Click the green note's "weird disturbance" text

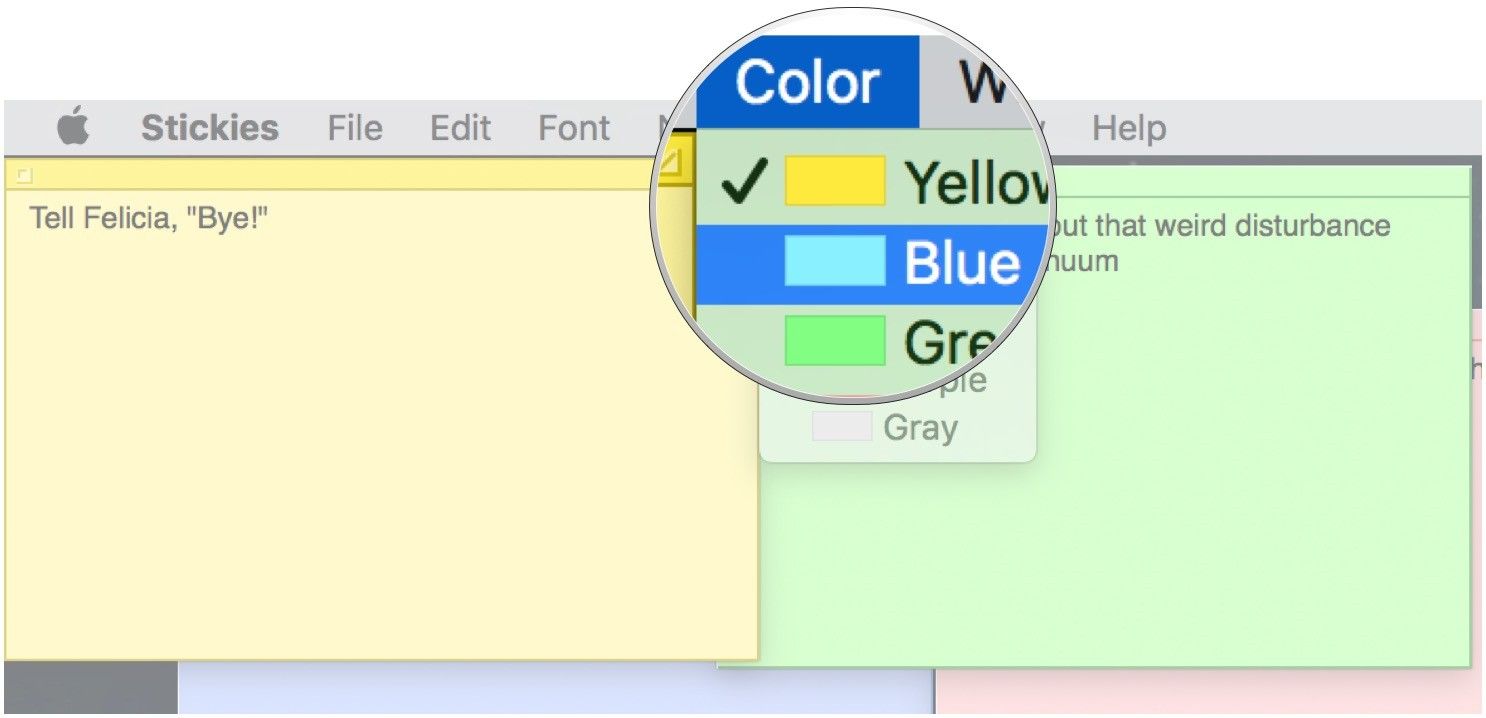pos(1240,226)
